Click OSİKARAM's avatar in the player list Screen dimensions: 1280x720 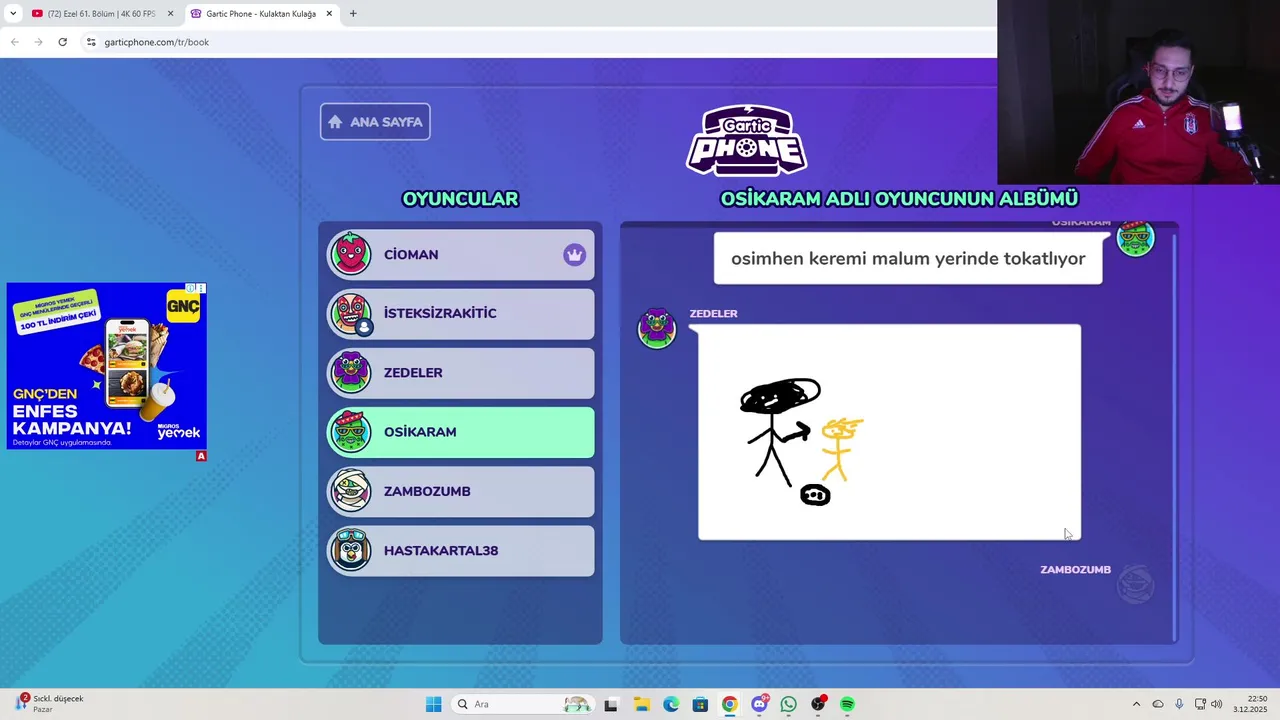[351, 432]
